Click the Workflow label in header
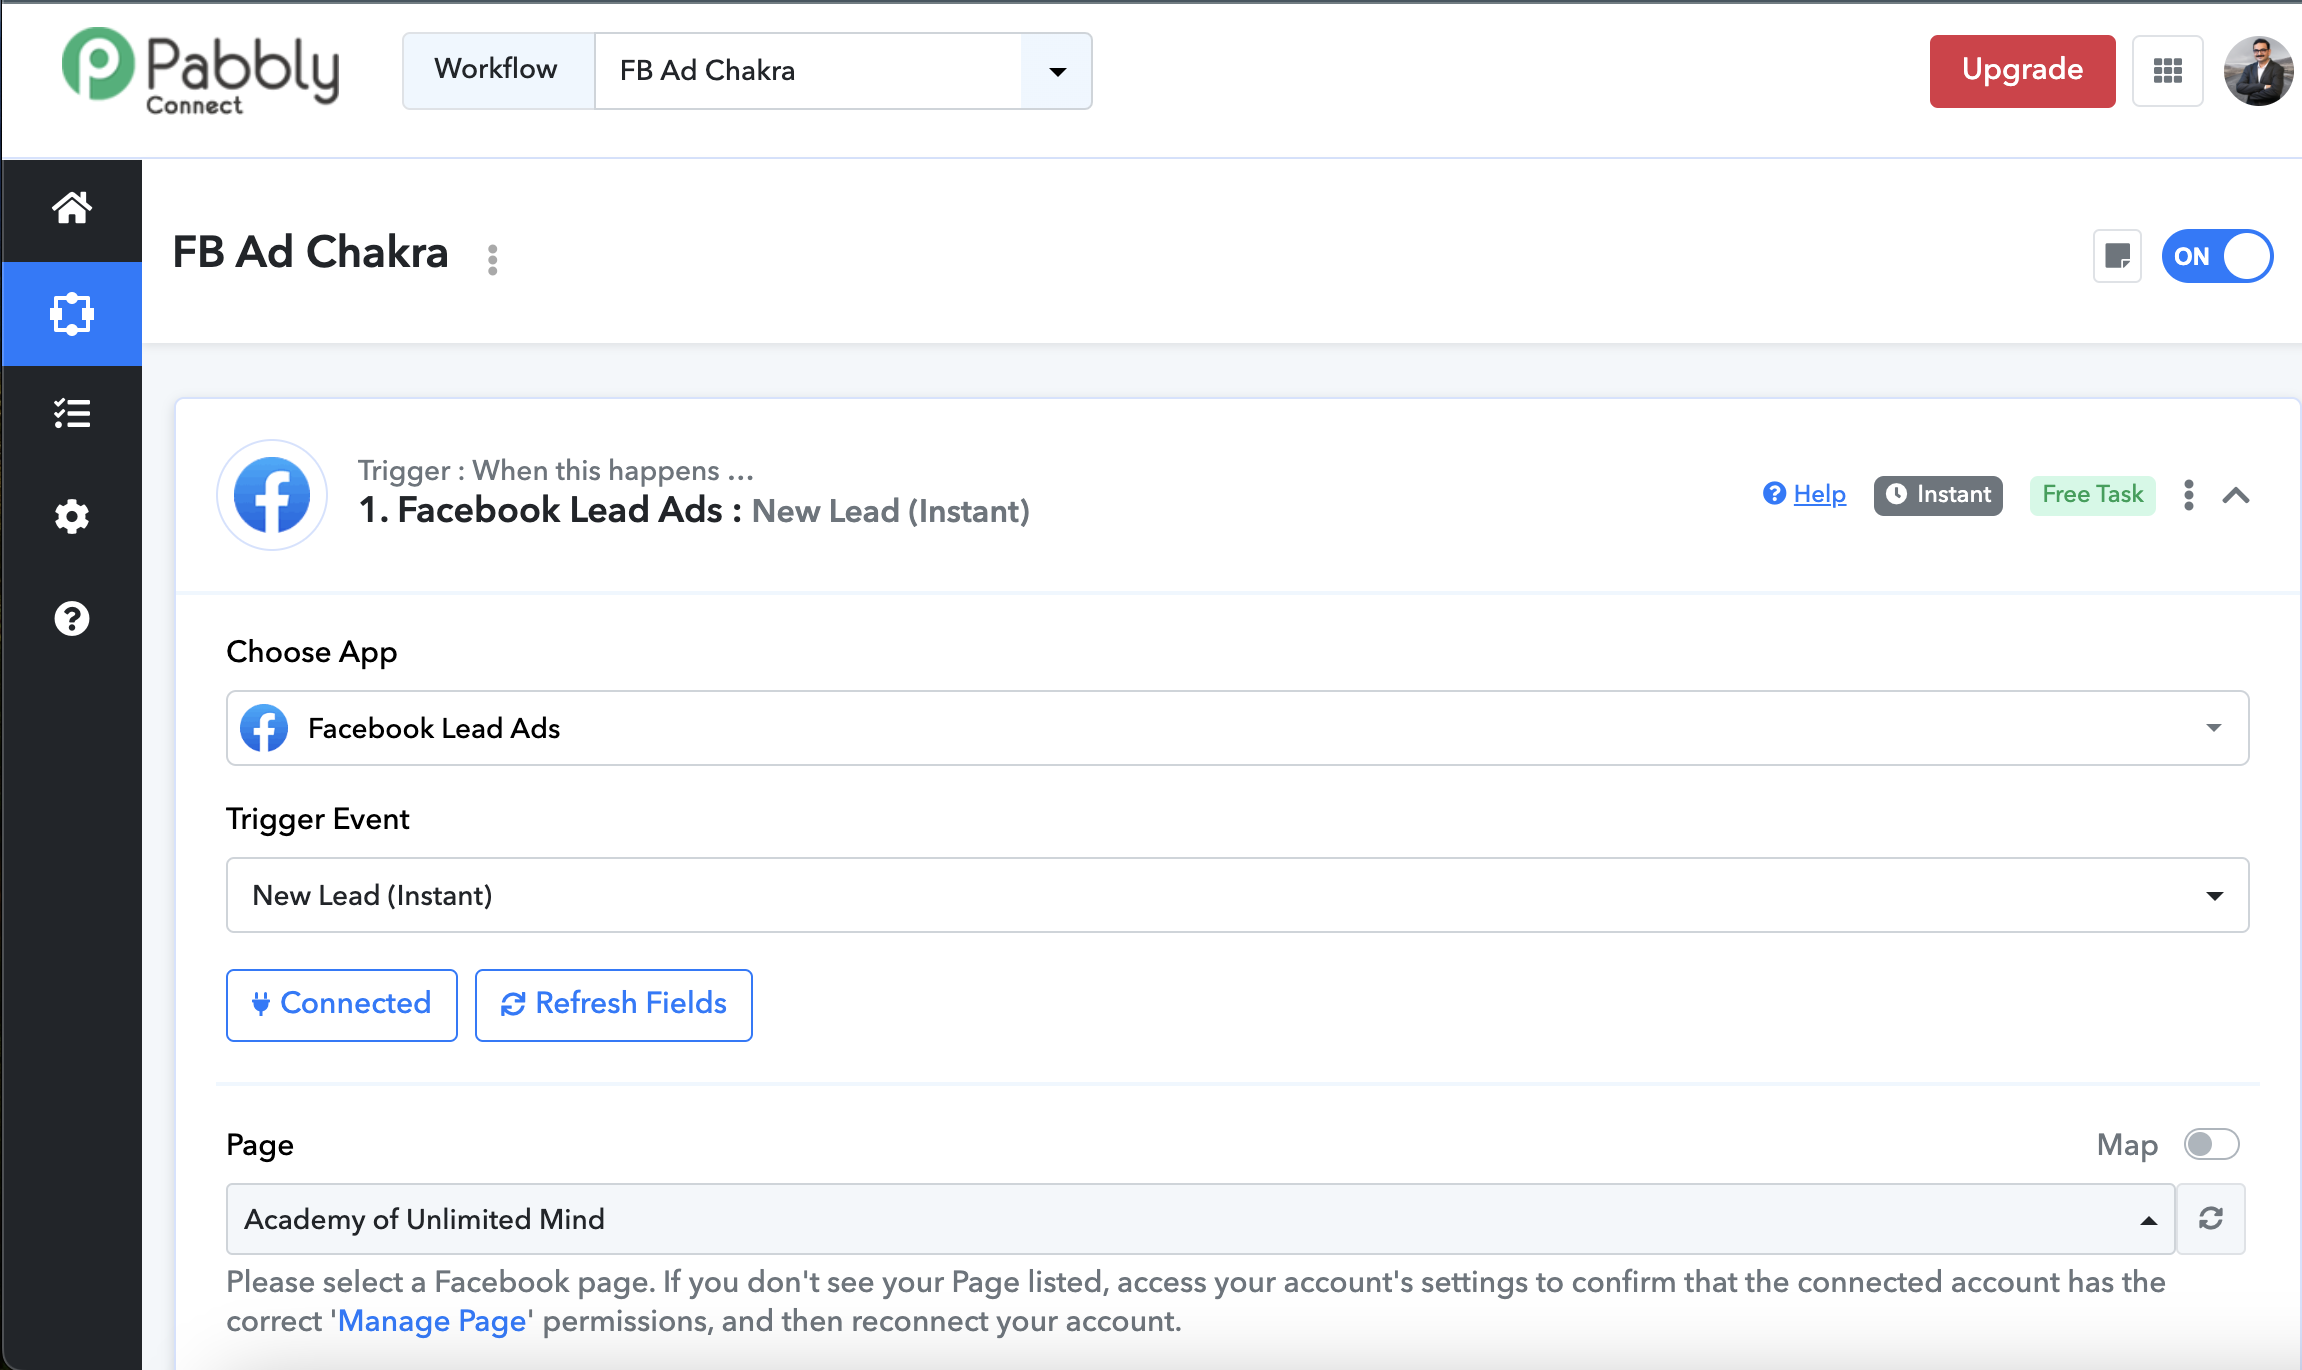This screenshot has height=1370, width=2302. [496, 69]
